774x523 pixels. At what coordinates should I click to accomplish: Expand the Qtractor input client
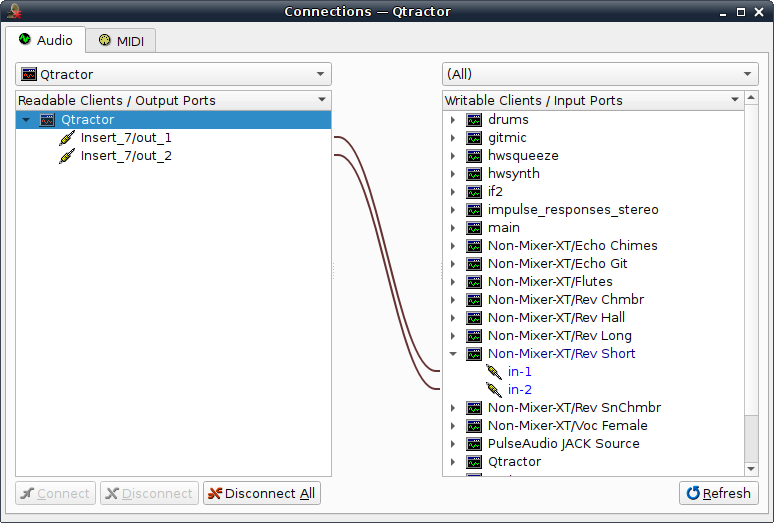click(453, 462)
